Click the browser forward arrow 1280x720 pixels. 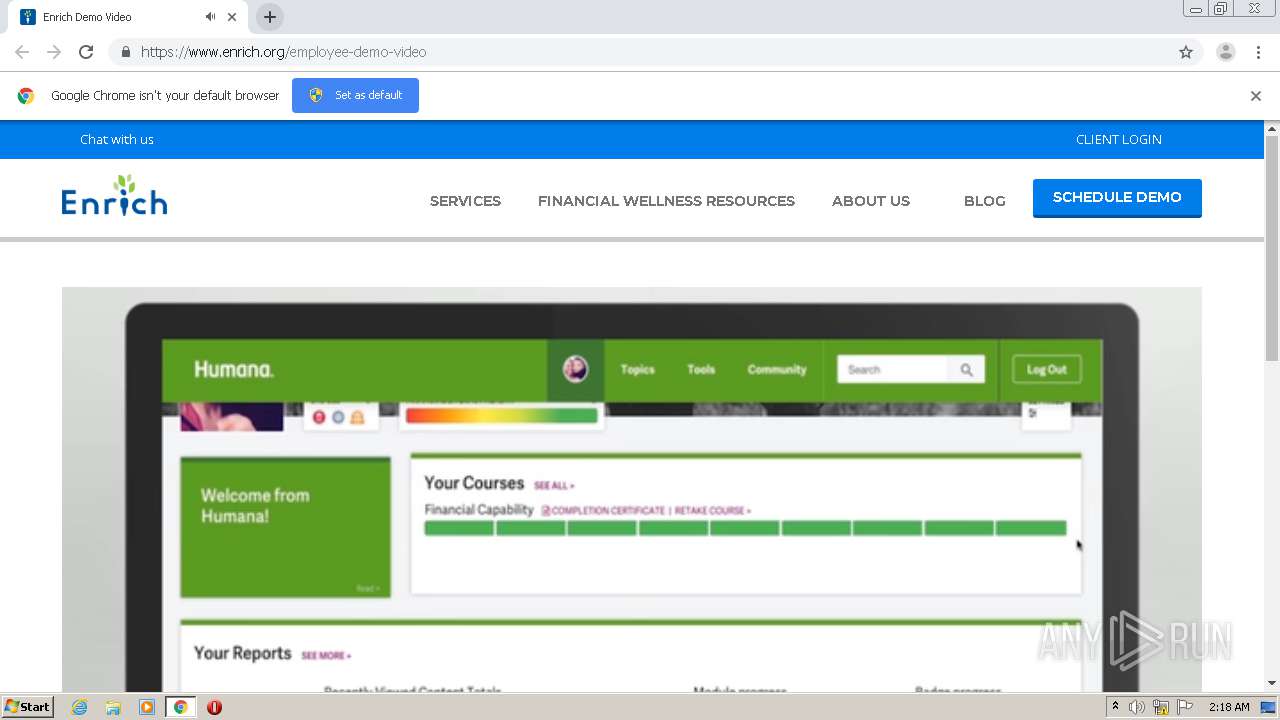coord(54,52)
